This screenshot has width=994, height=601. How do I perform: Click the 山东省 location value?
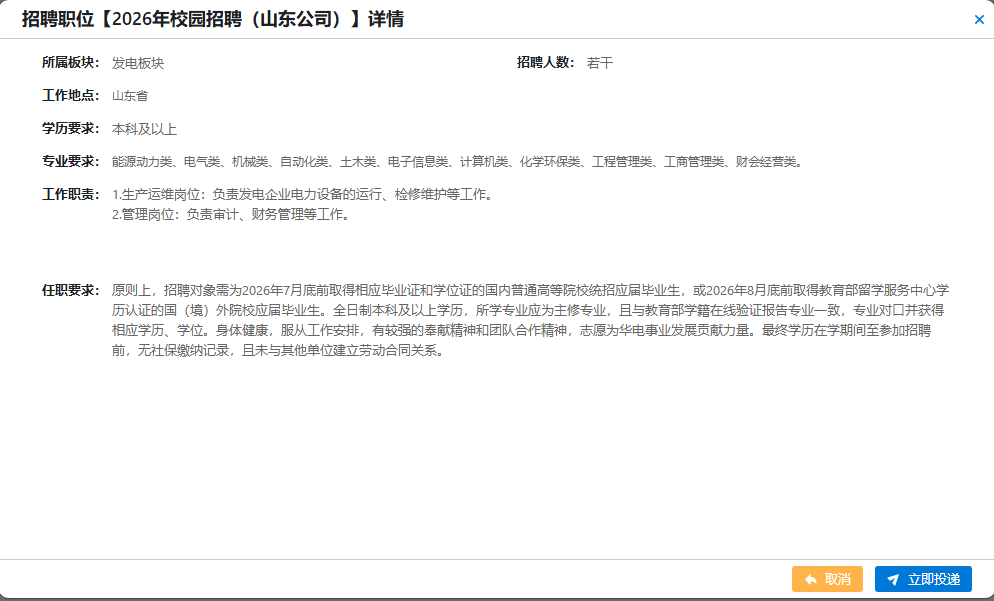click(130, 96)
